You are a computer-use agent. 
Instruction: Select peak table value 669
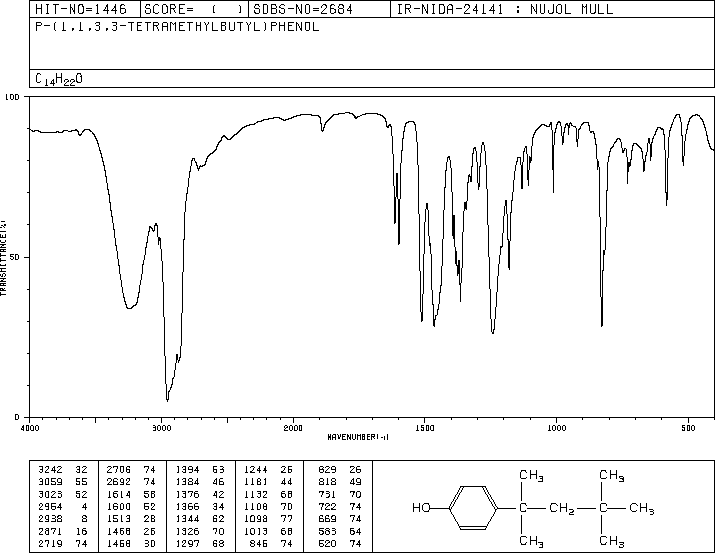327,519
